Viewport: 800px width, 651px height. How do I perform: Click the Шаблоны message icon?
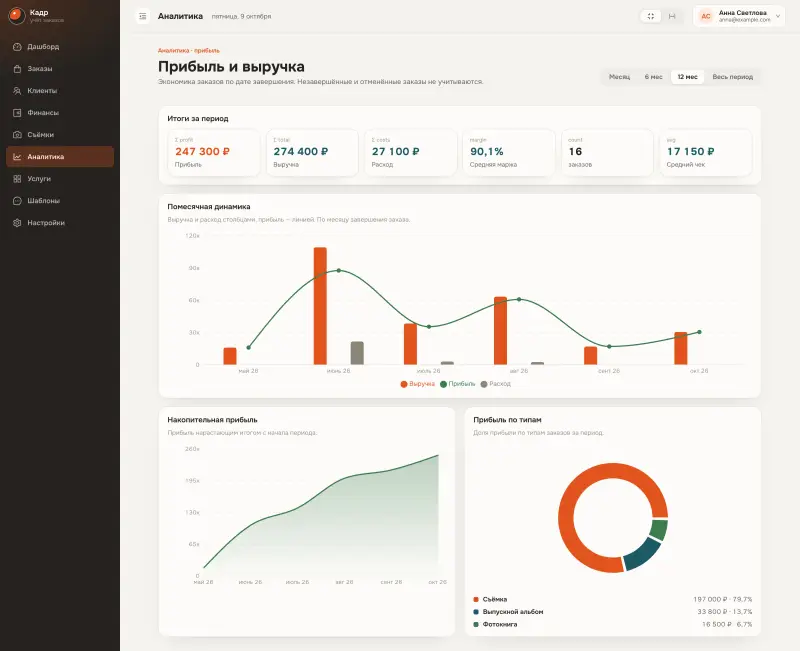coord(17,201)
